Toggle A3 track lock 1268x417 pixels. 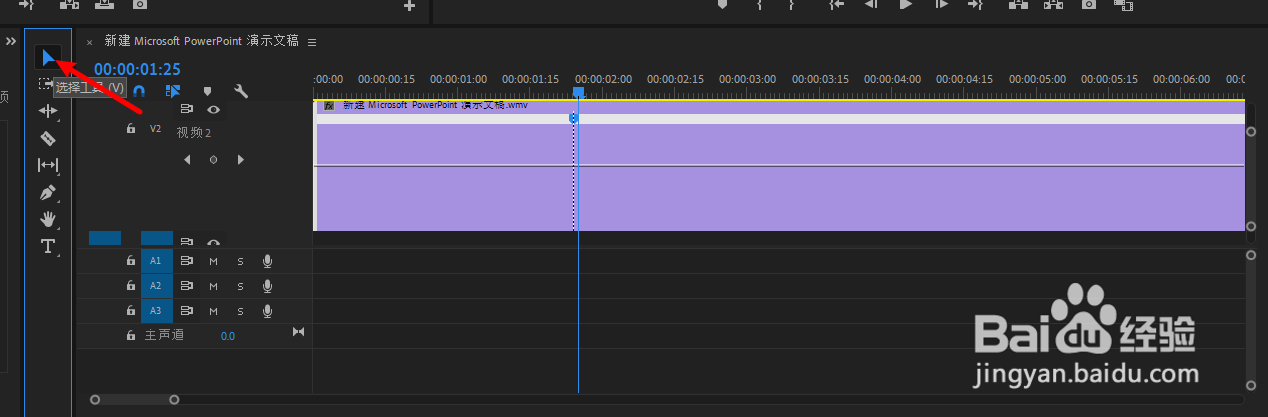click(x=130, y=311)
